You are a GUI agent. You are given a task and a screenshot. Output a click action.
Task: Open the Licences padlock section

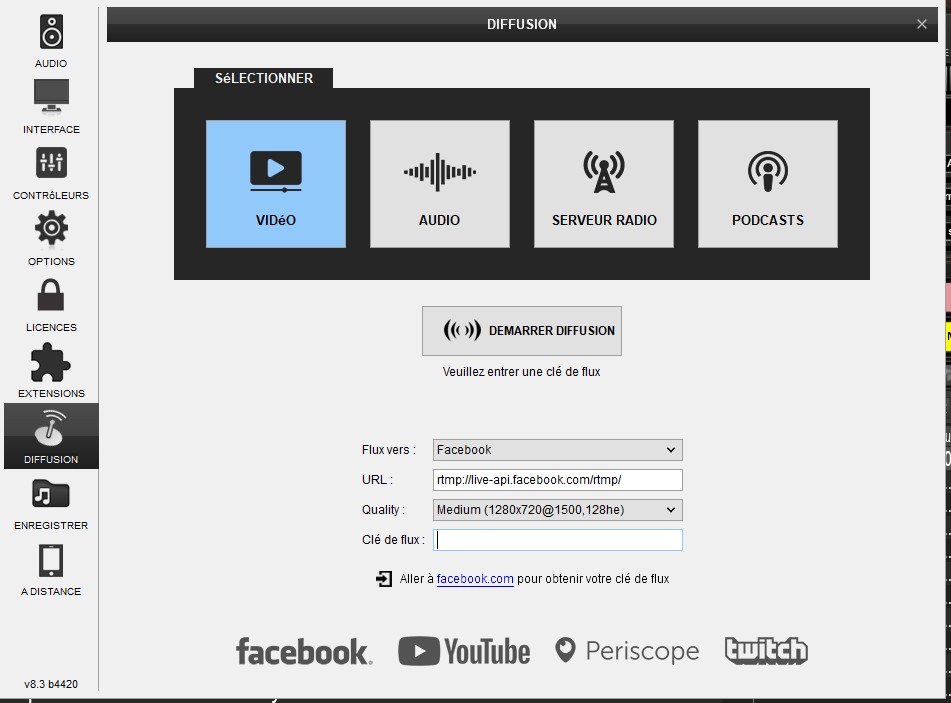(x=51, y=305)
